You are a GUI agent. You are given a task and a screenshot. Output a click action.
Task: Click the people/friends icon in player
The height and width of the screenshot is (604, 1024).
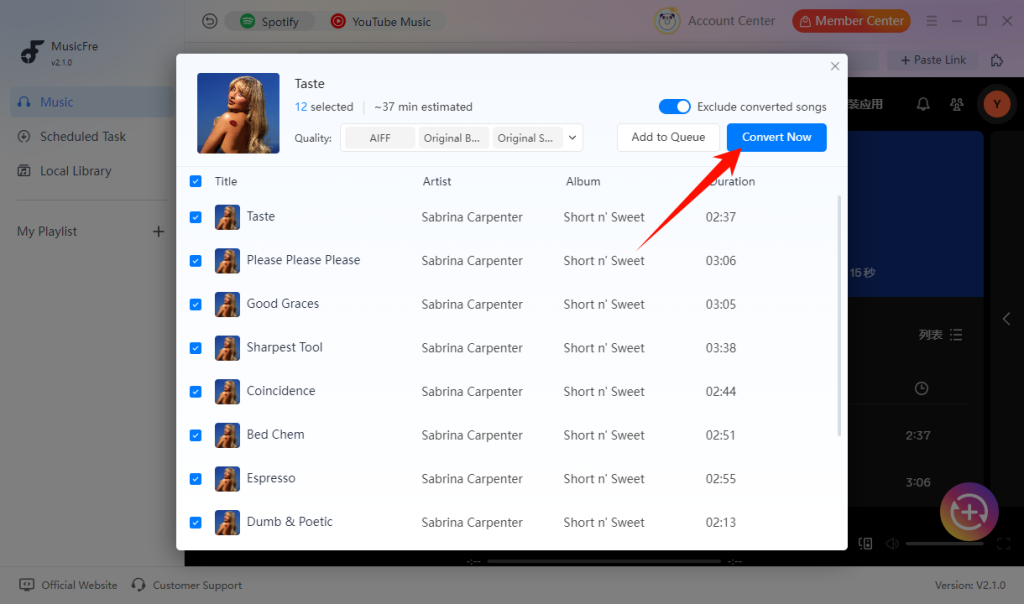[957, 104]
